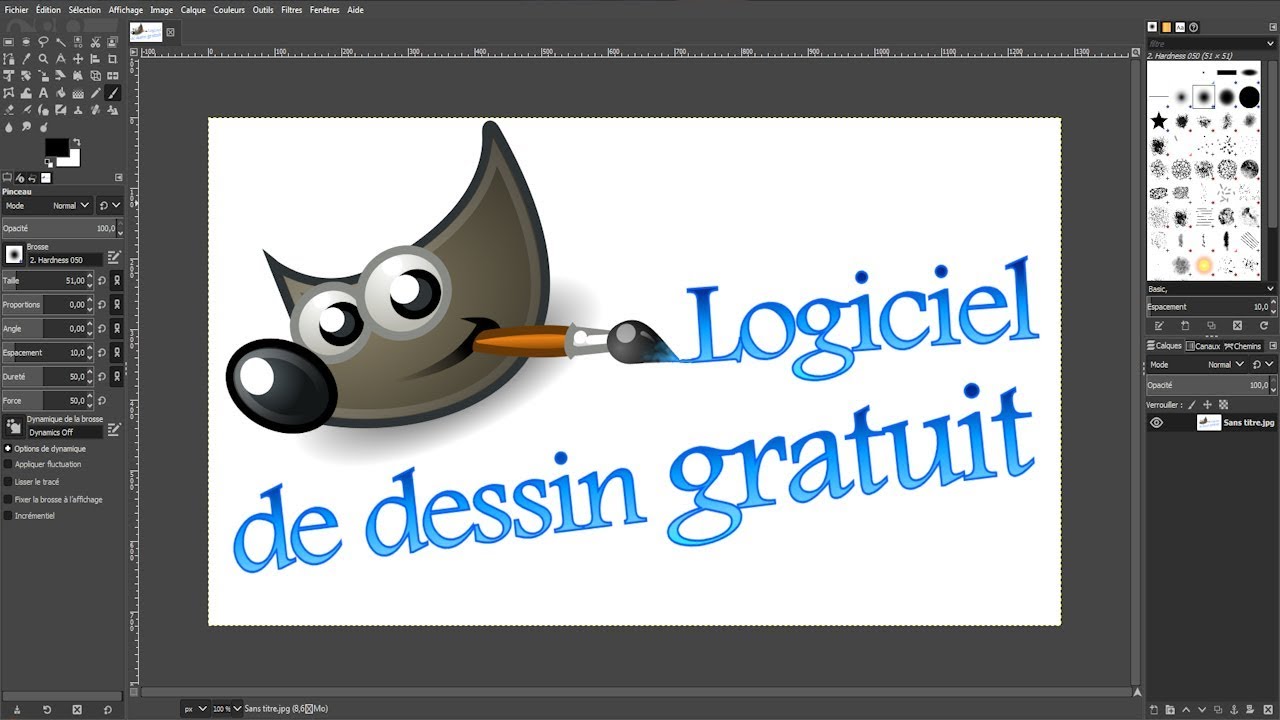Toggle the link icon next to Taille

116,281
